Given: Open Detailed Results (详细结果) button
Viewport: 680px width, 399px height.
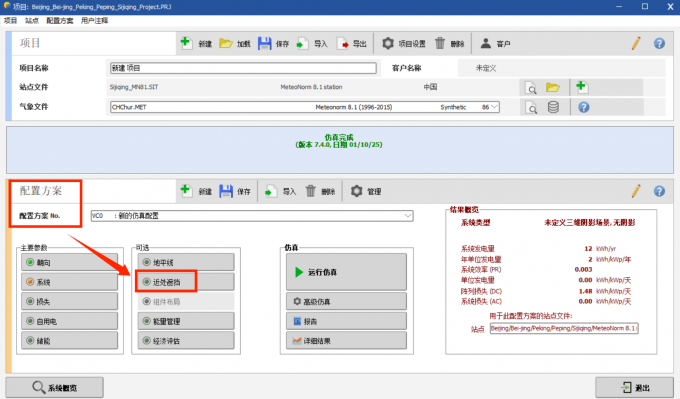Looking at the screenshot, I should 347,341.
